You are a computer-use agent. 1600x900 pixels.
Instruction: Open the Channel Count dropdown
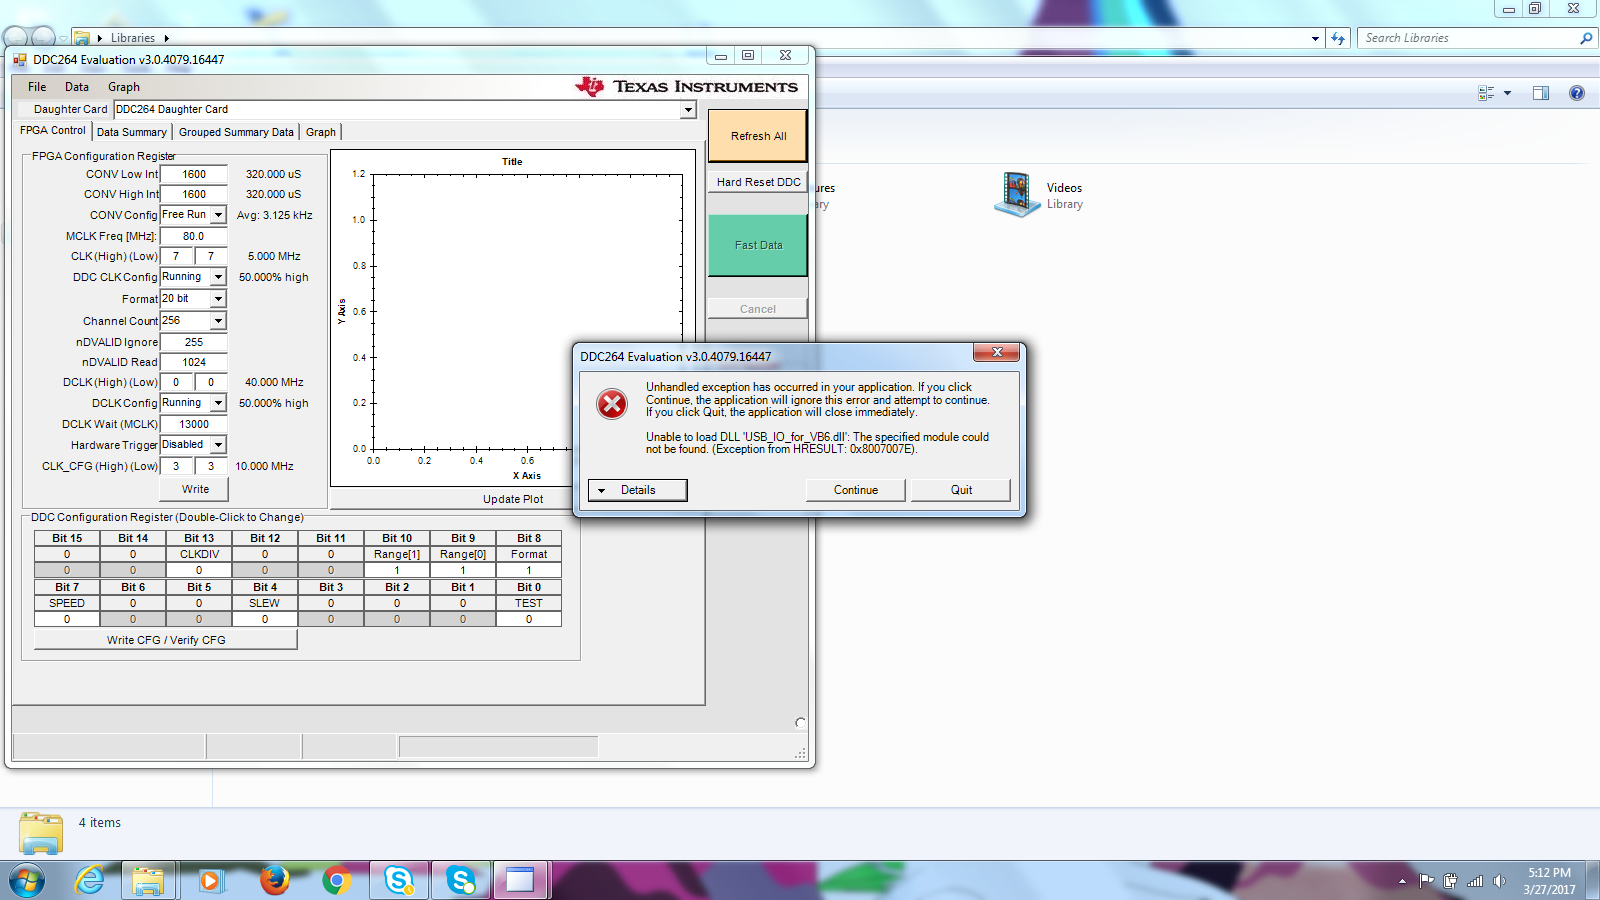218,321
